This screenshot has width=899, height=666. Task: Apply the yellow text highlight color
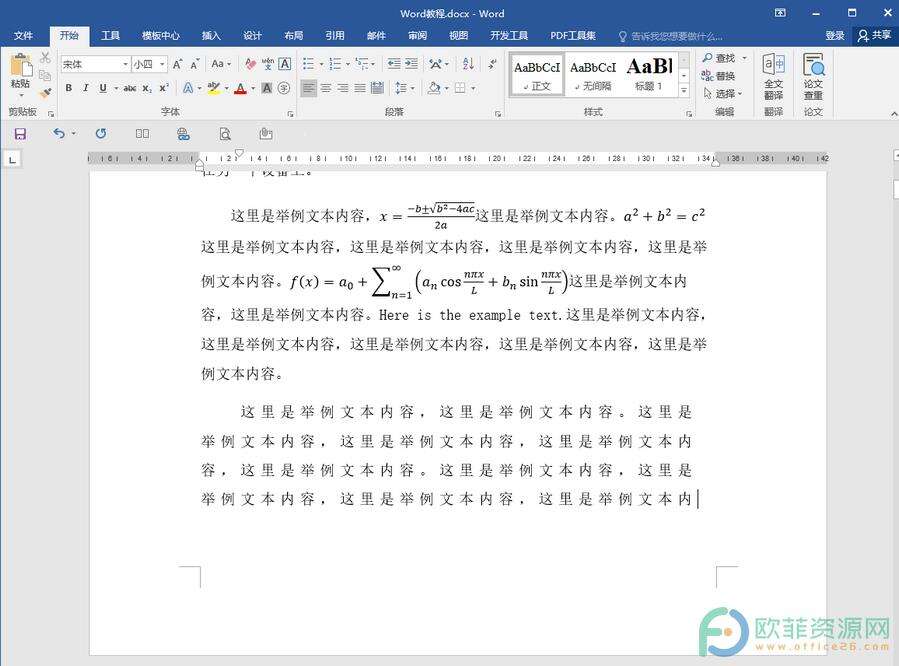point(213,88)
